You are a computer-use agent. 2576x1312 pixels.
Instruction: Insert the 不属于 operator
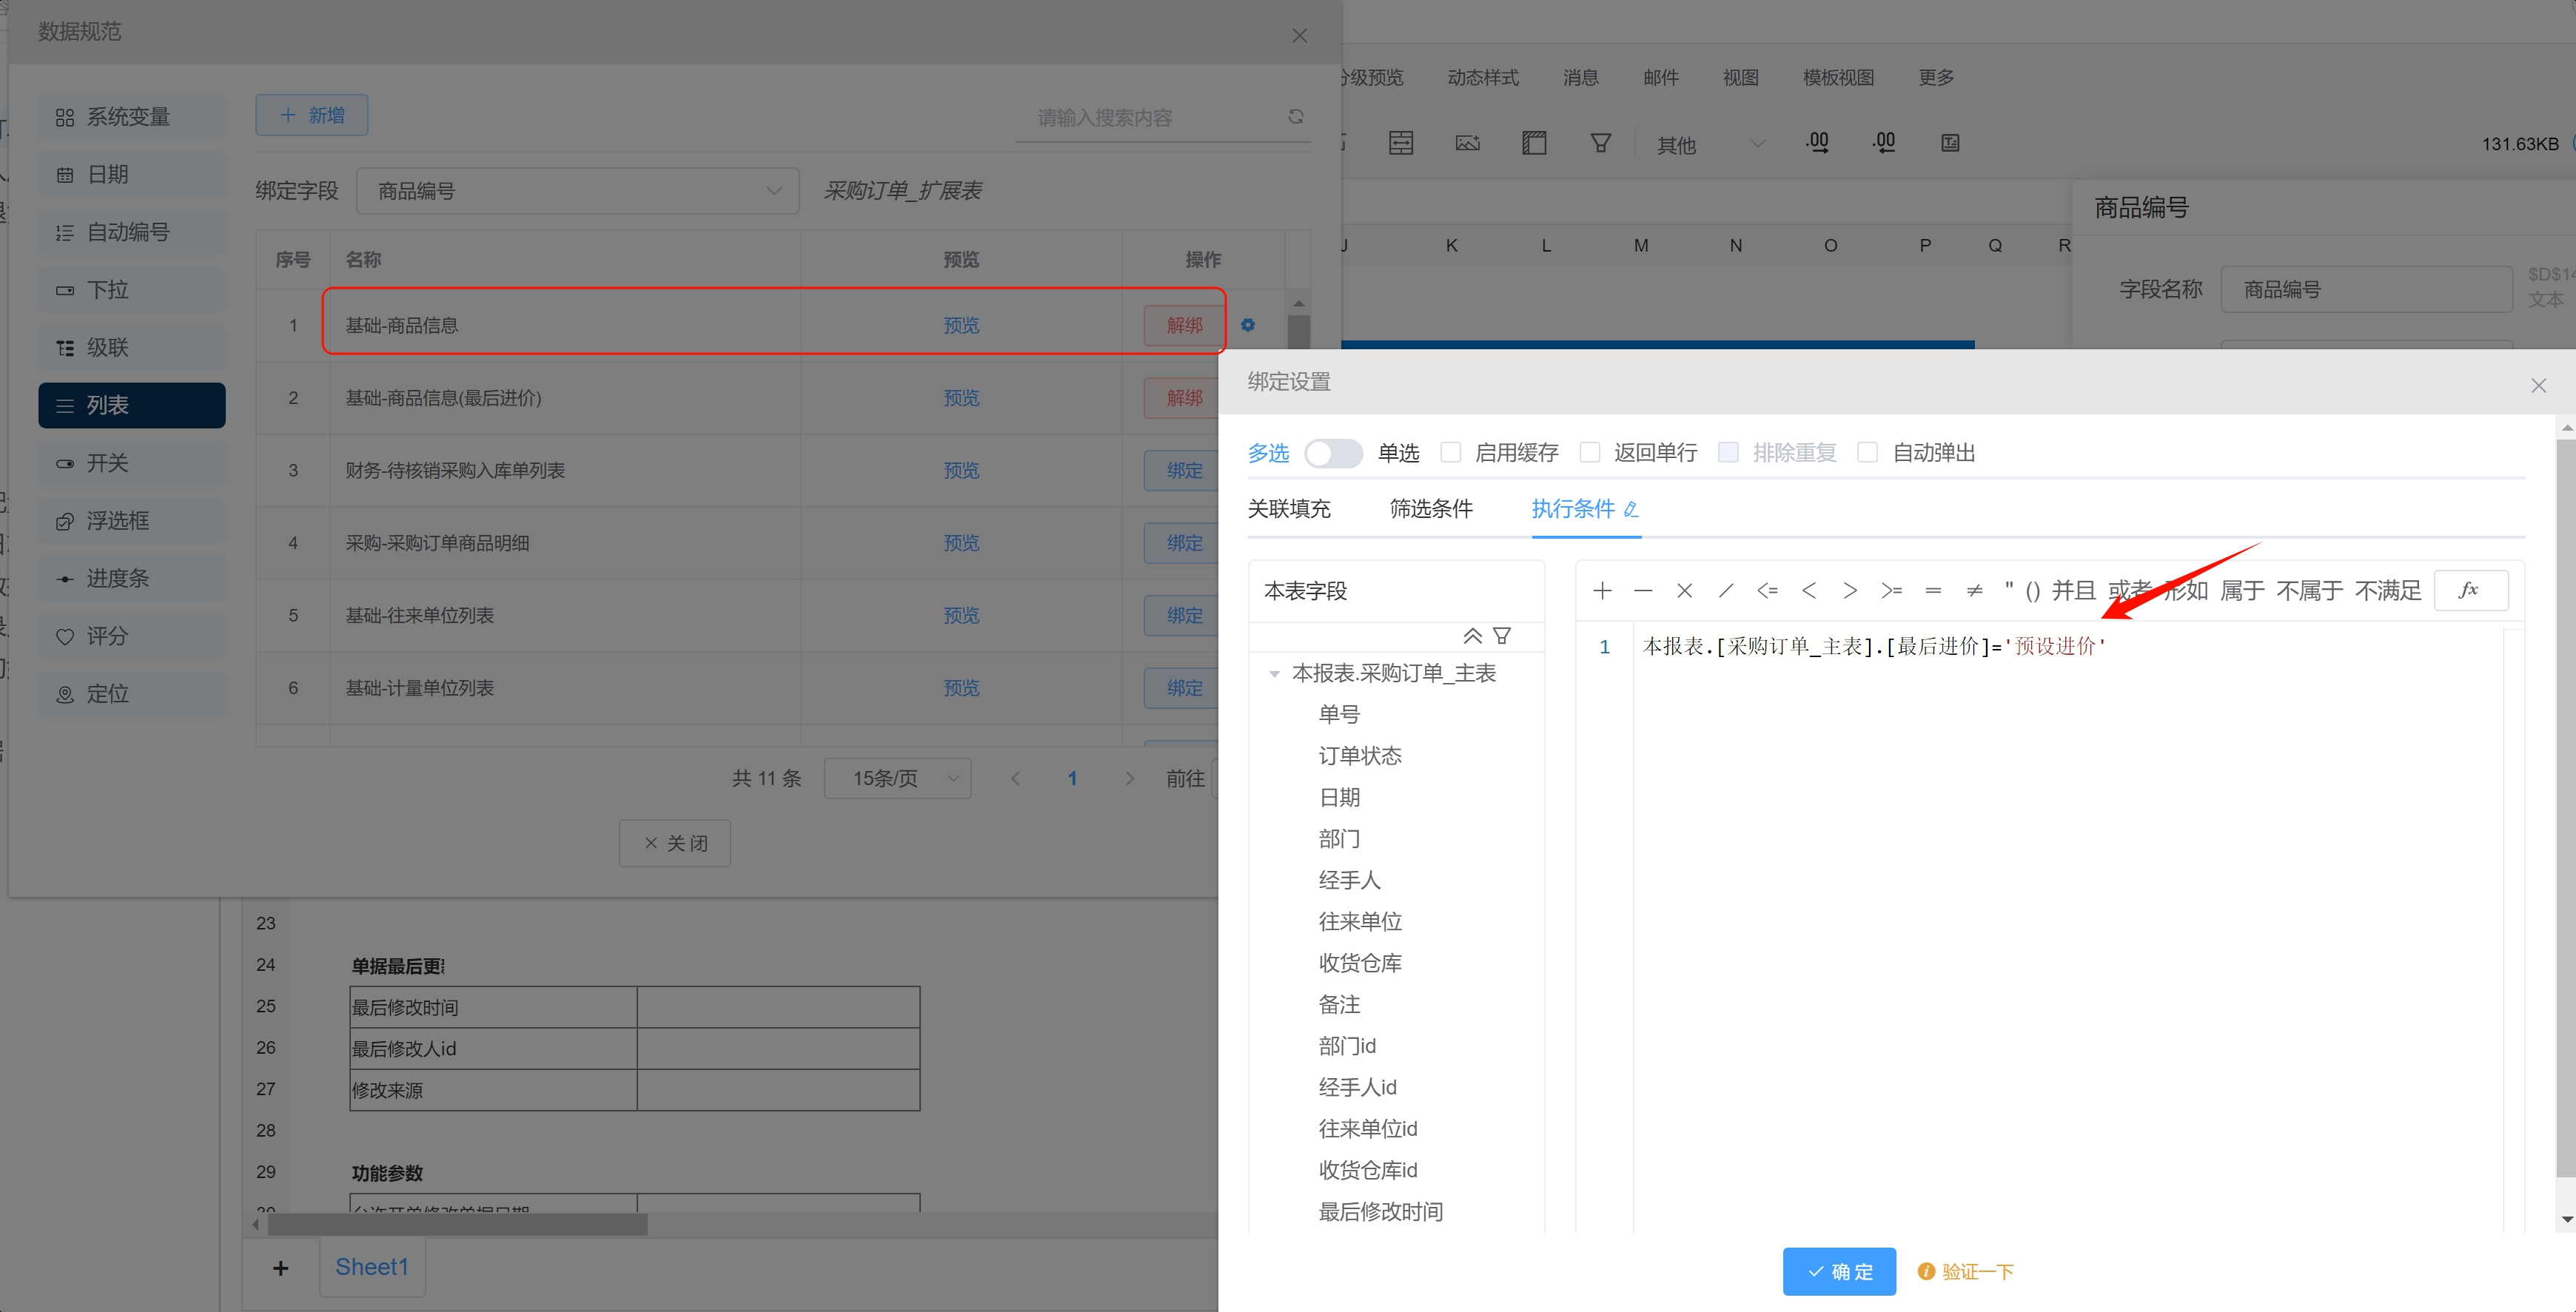point(2309,591)
